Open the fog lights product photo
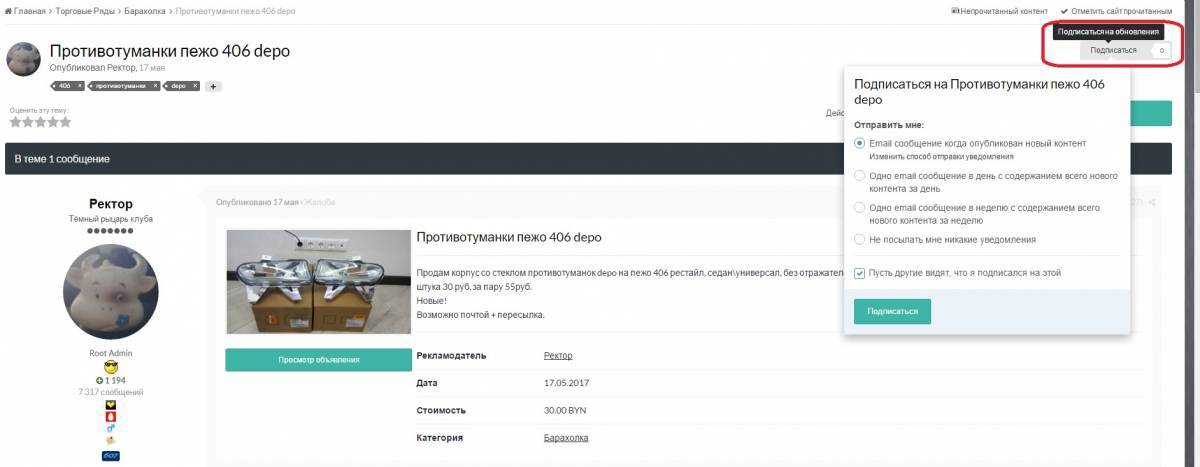 click(x=318, y=283)
